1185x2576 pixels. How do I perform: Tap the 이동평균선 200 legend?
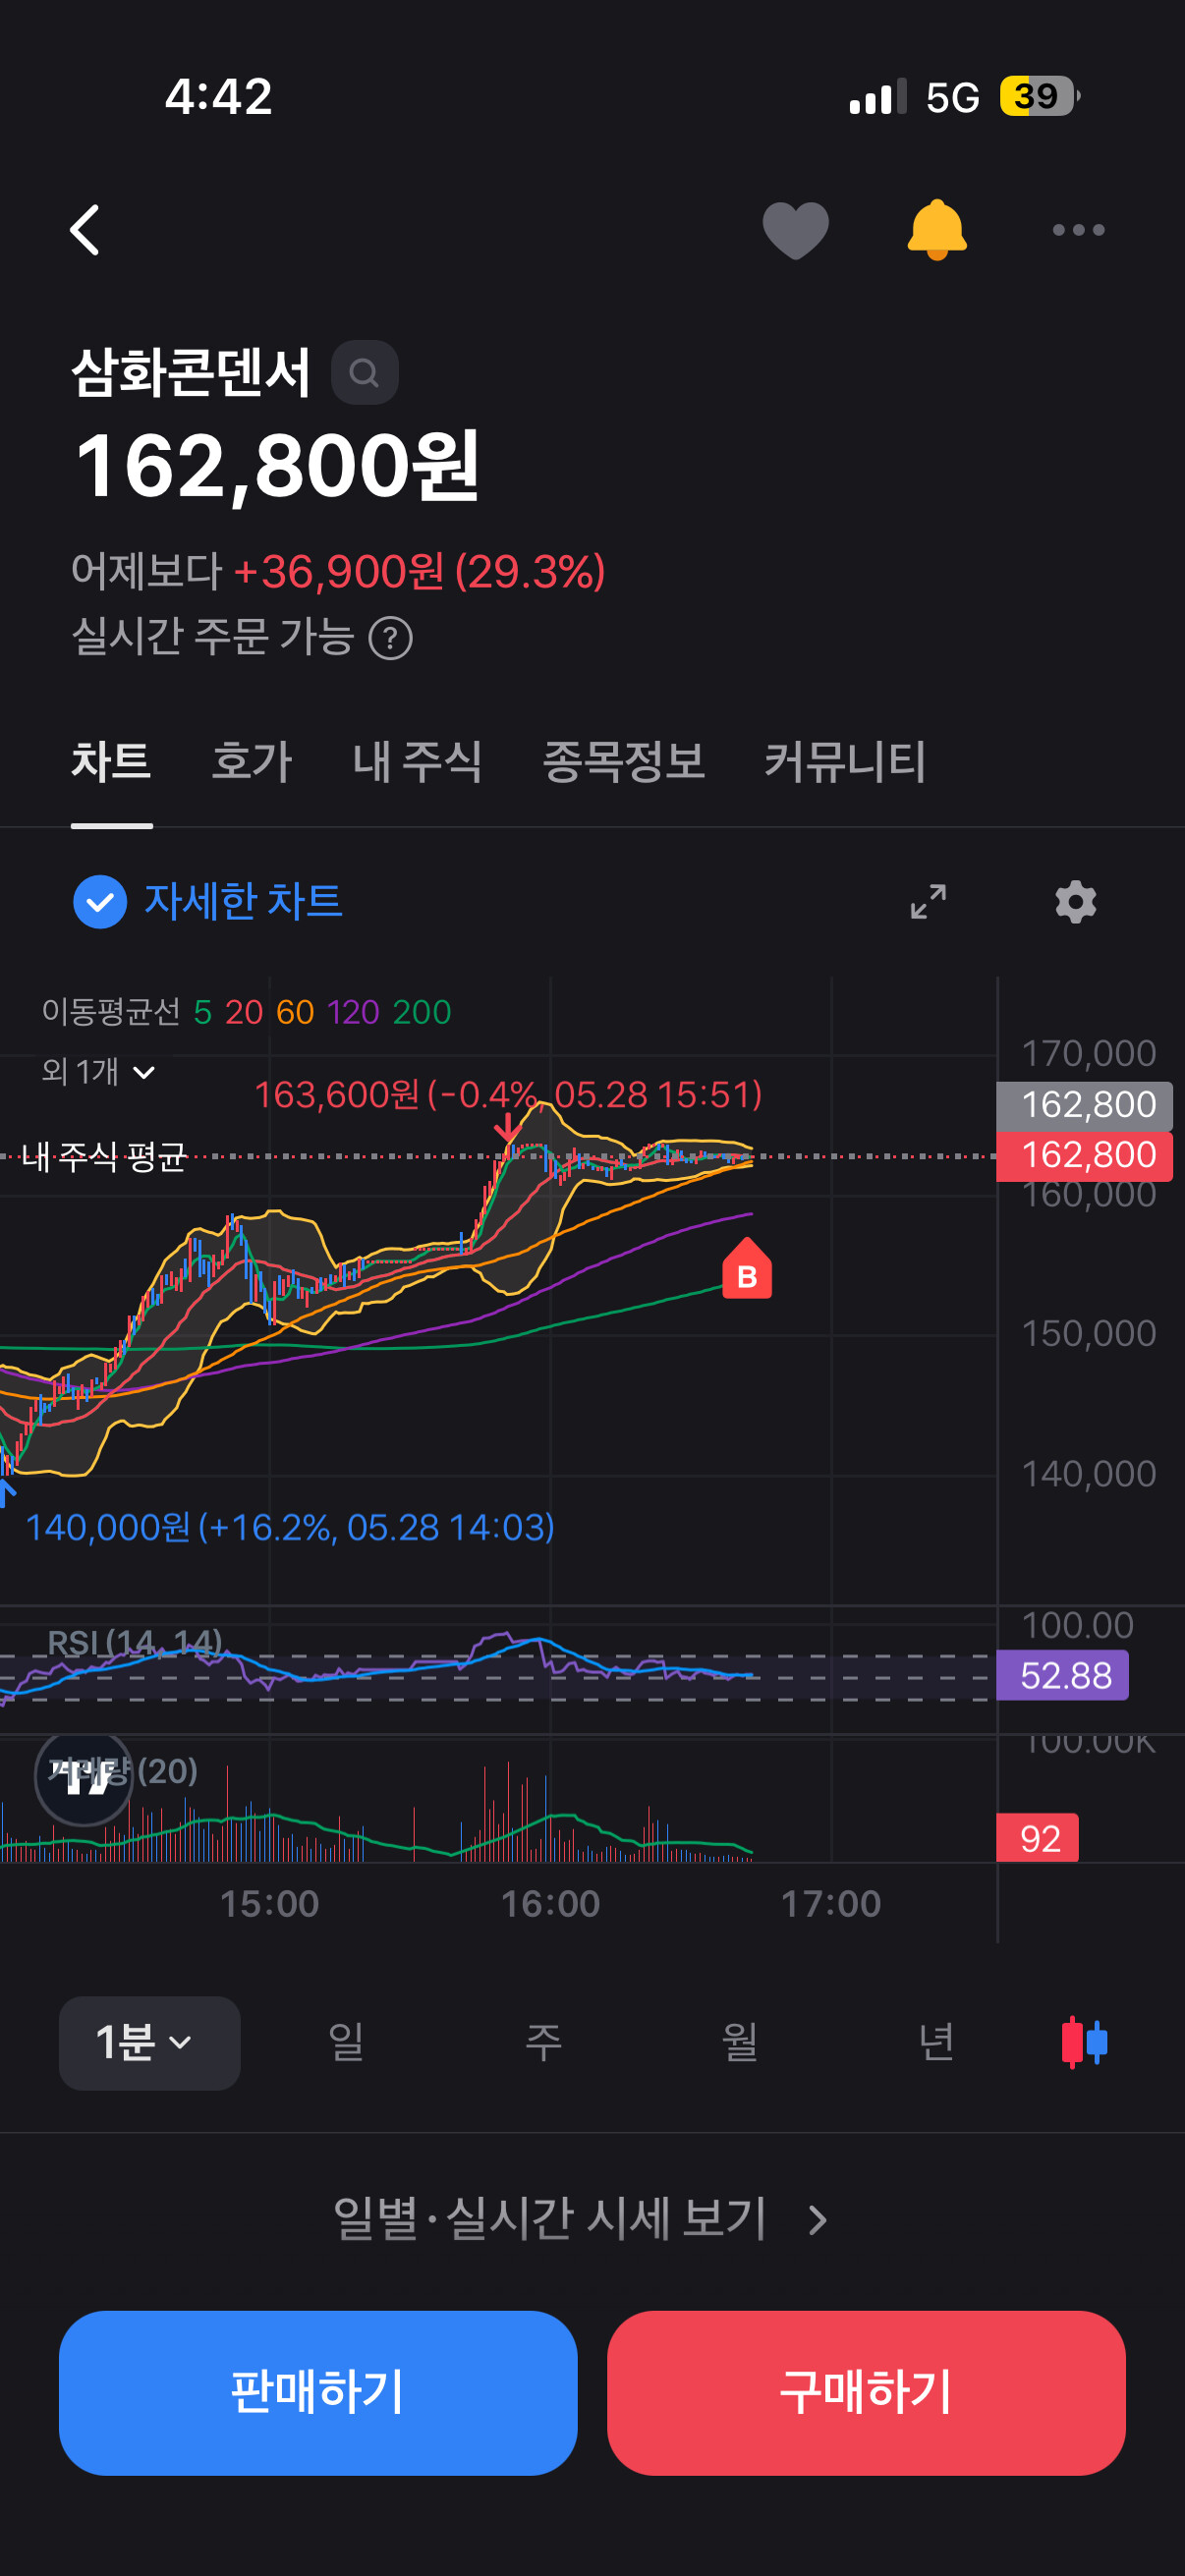click(422, 1012)
